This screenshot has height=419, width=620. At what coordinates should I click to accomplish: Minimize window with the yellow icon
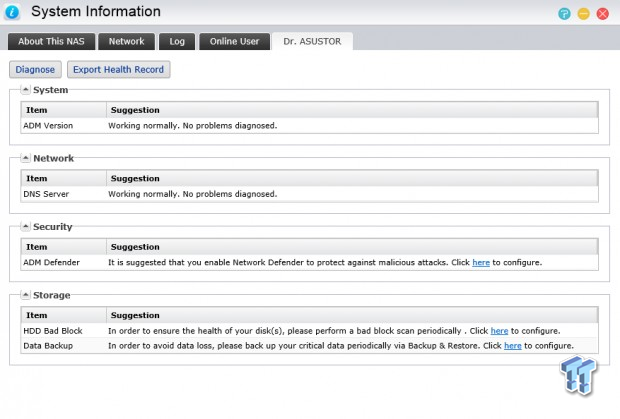tap(584, 14)
